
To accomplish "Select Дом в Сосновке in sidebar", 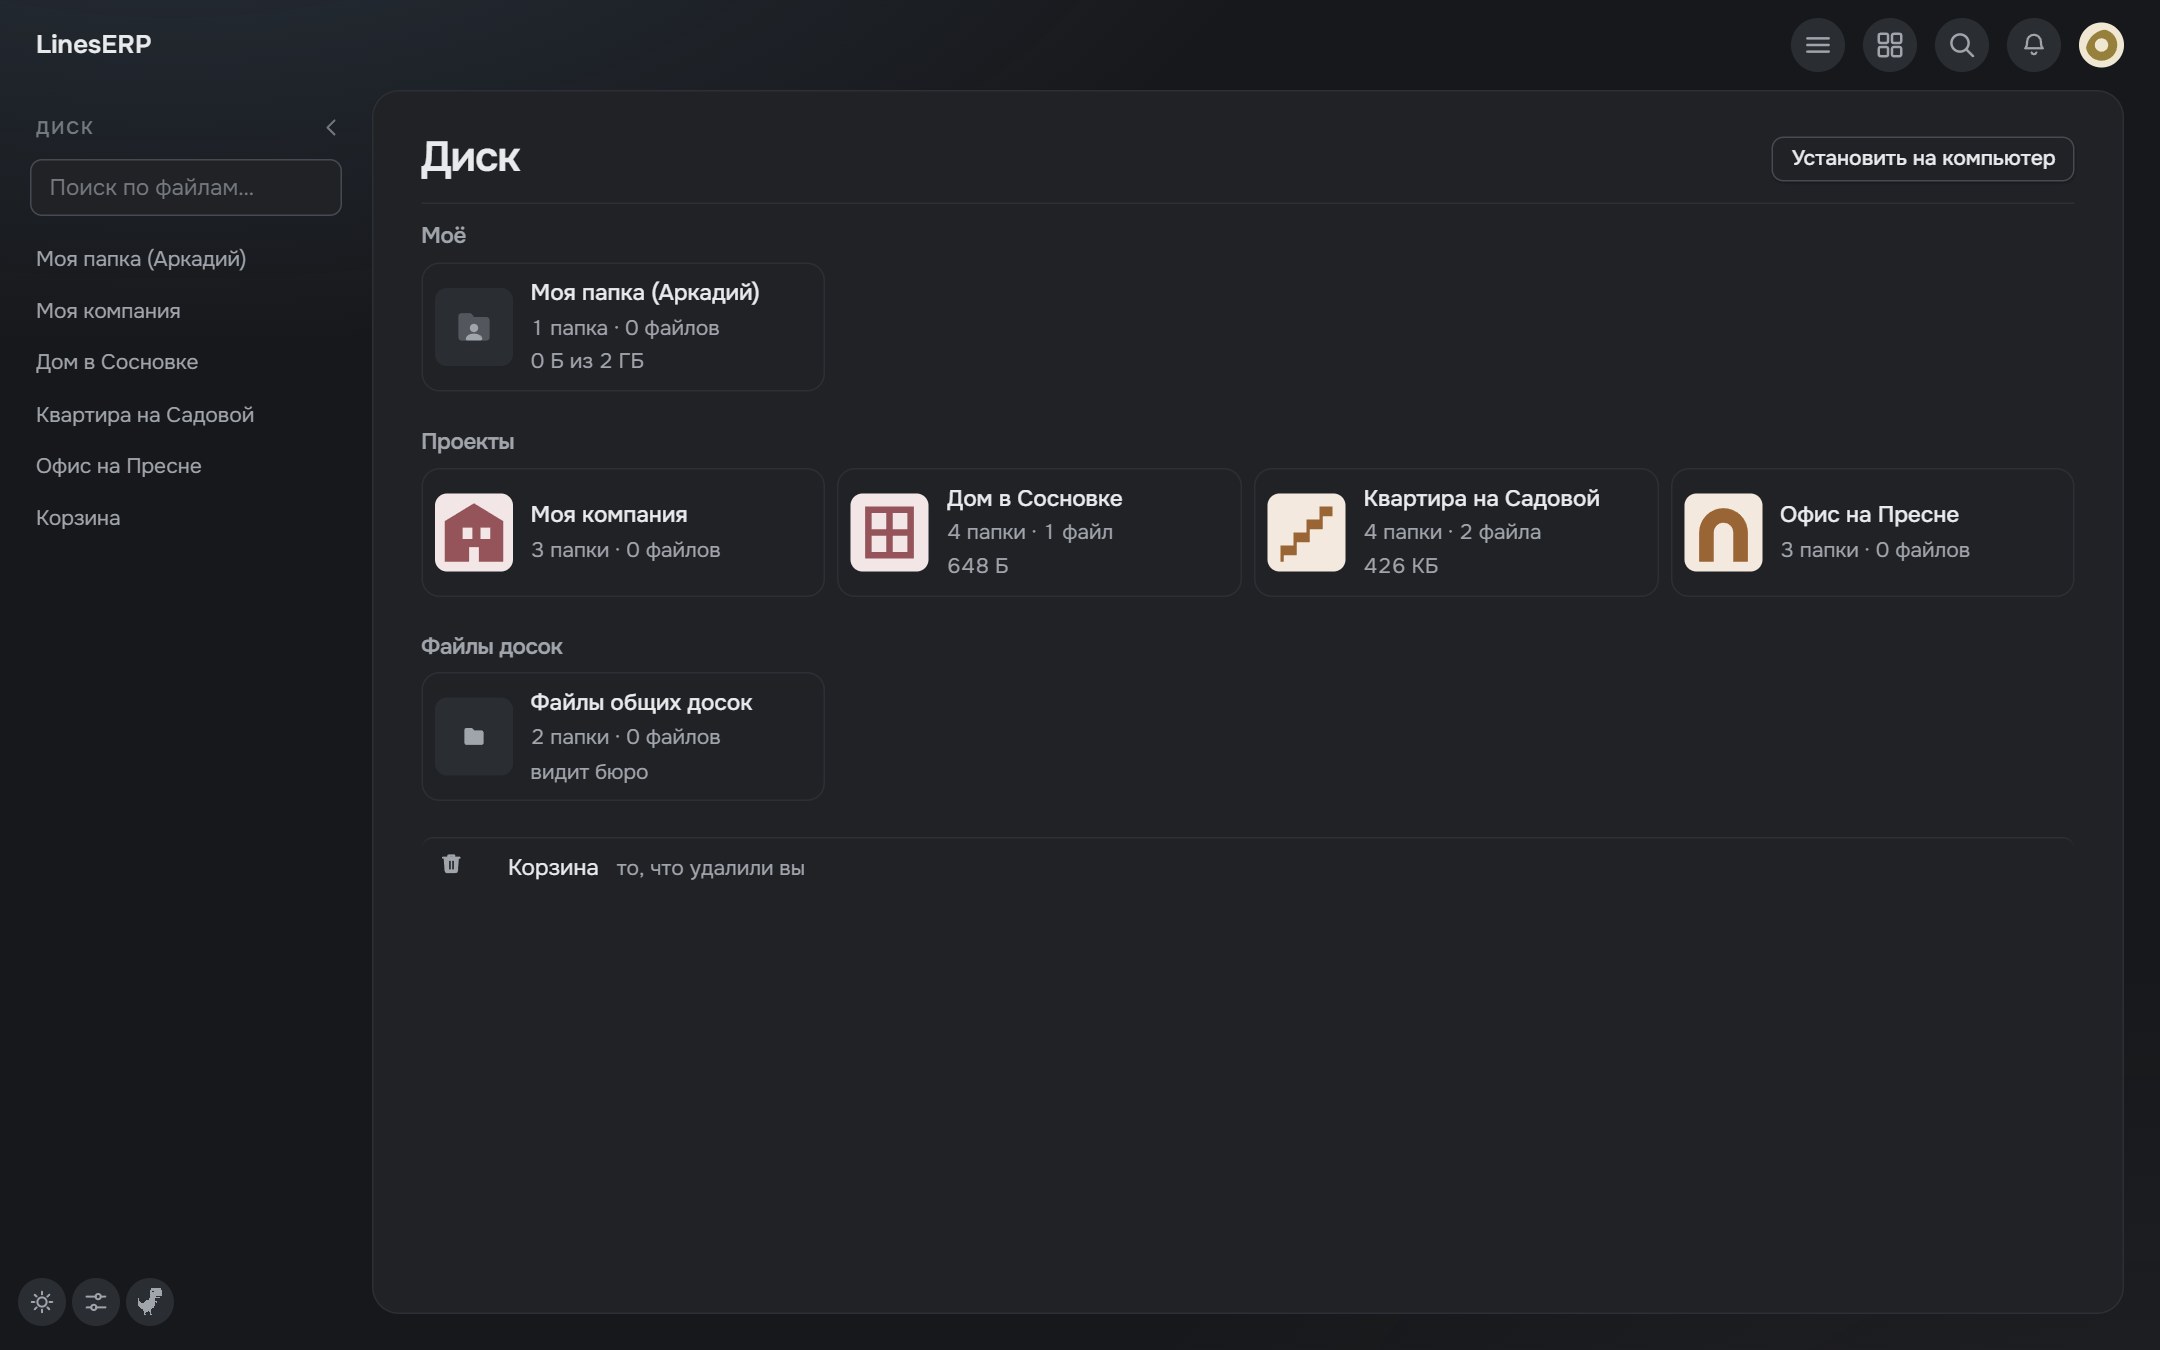I will [x=117, y=362].
